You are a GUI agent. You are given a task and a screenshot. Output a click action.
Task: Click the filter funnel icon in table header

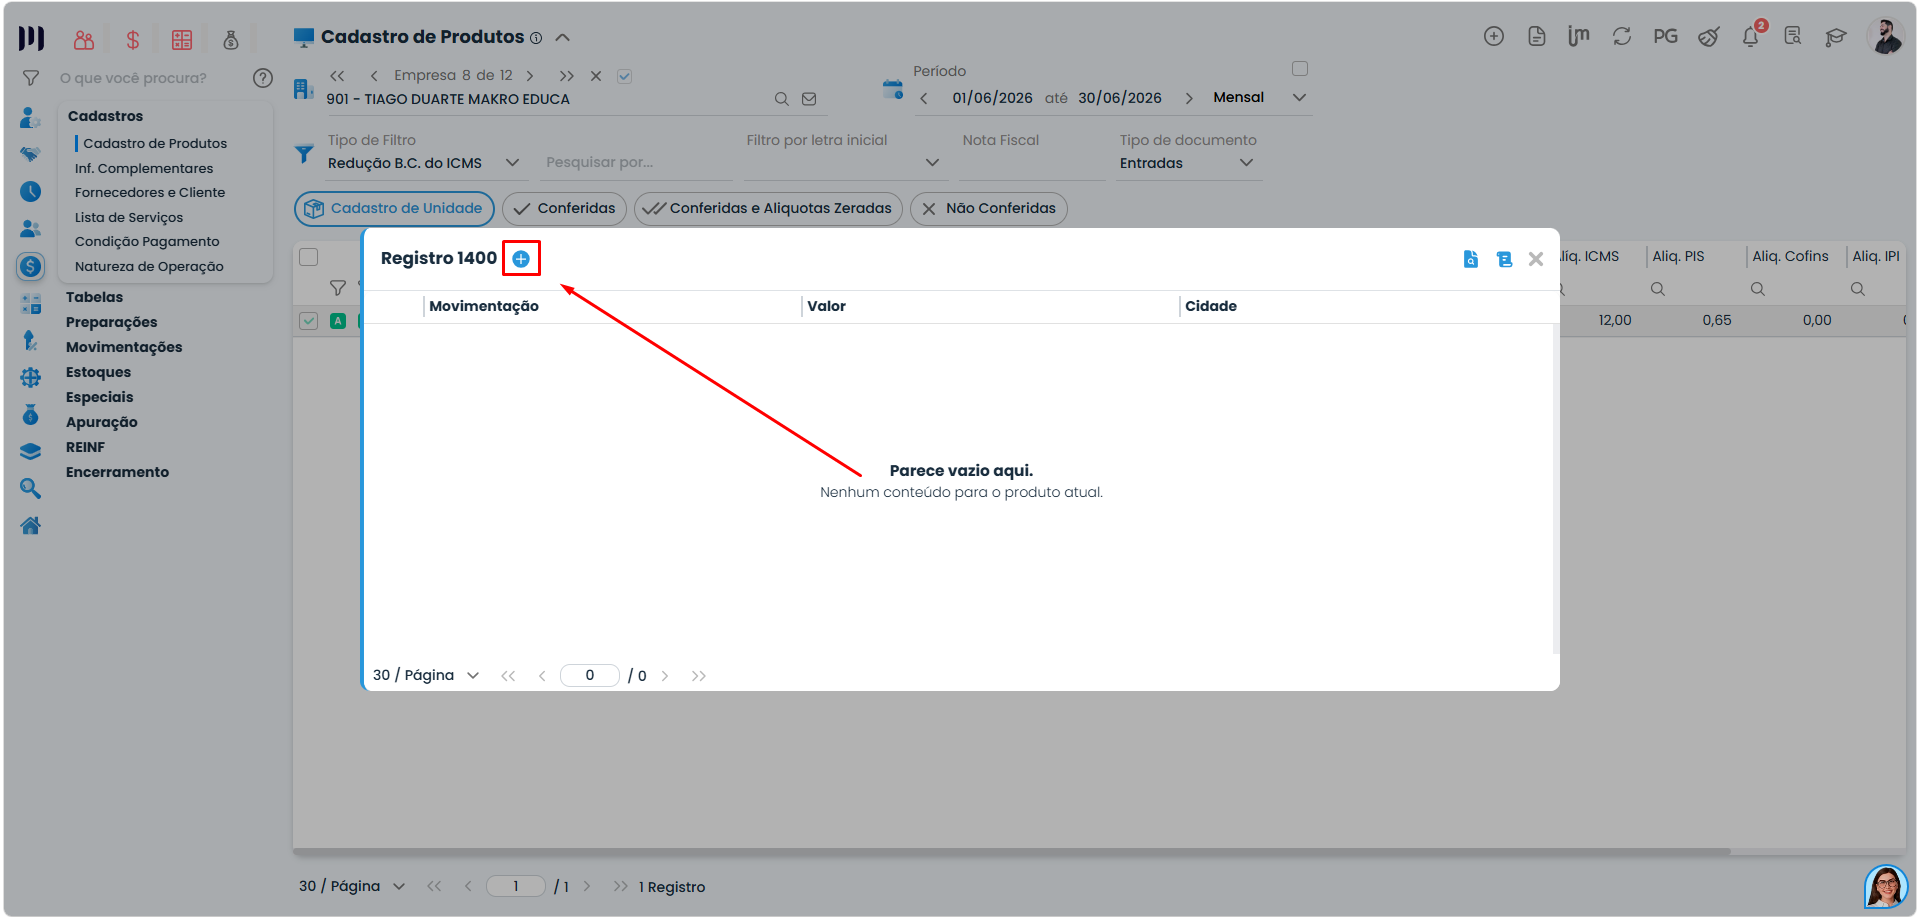coord(338,289)
